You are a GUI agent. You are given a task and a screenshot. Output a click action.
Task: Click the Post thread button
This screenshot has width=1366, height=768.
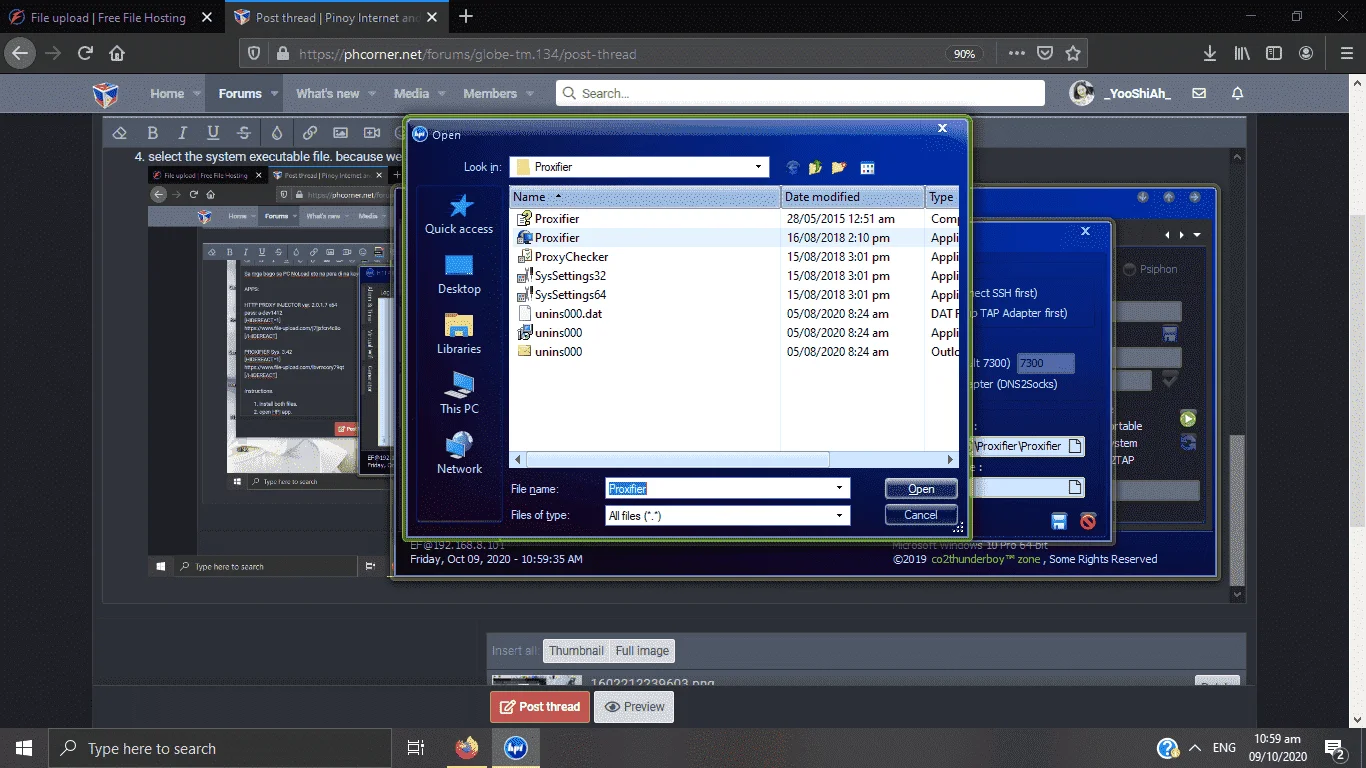[x=539, y=707]
